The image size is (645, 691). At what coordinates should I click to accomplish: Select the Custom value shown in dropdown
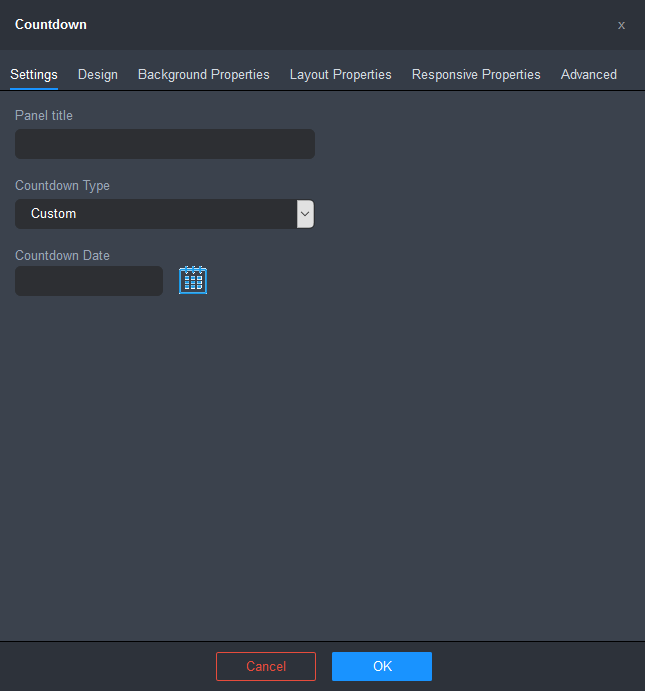(54, 214)
